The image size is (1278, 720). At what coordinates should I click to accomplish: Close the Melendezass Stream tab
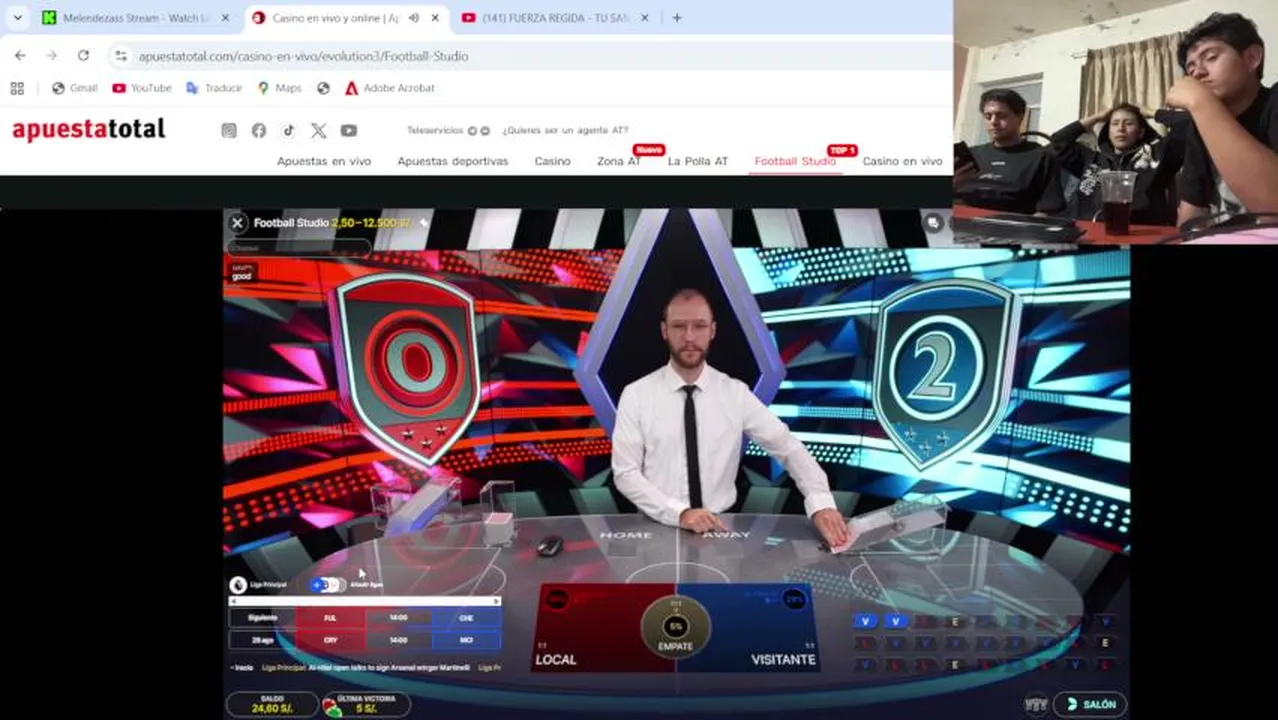[x=225, y=18]
